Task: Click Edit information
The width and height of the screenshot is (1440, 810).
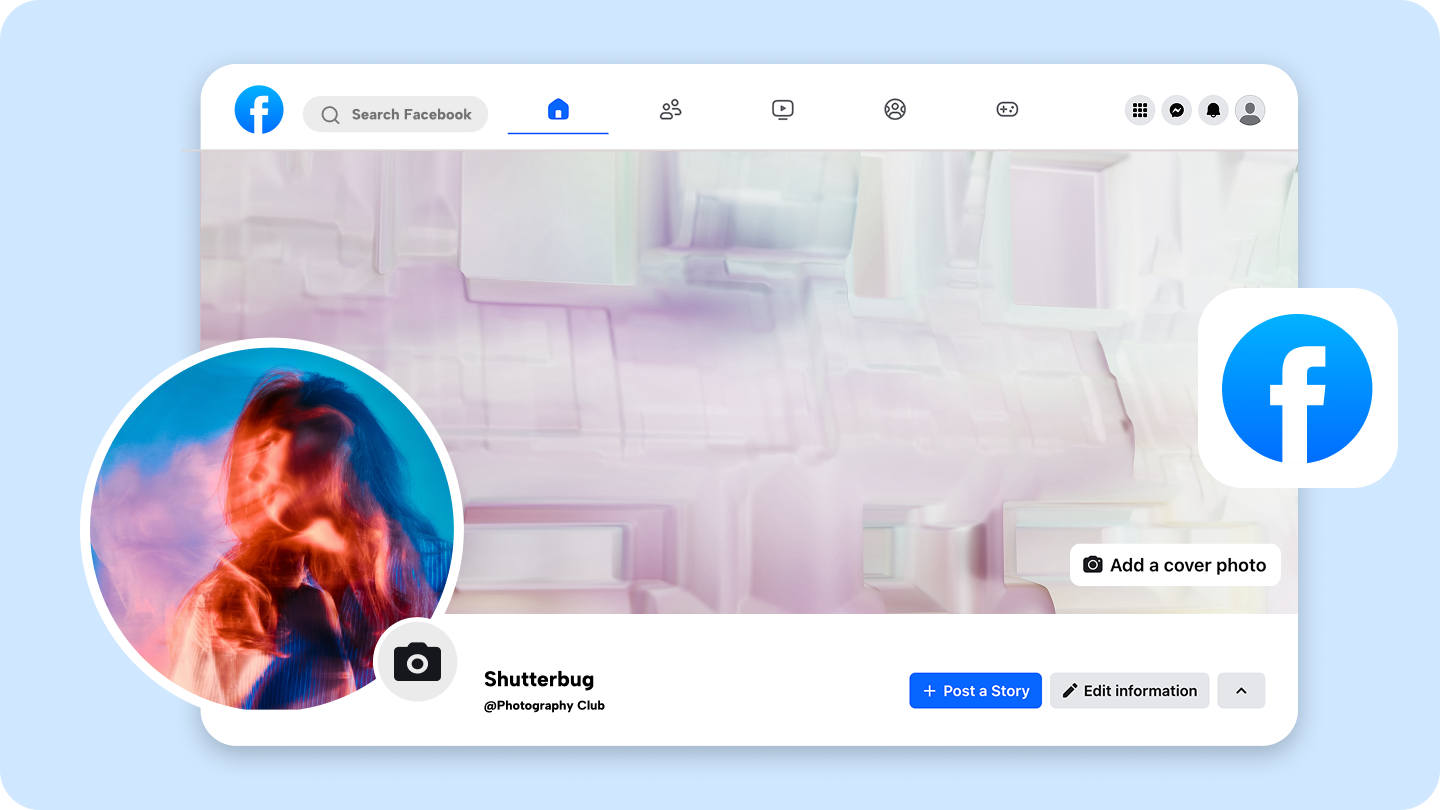Action: (1129, 690)
